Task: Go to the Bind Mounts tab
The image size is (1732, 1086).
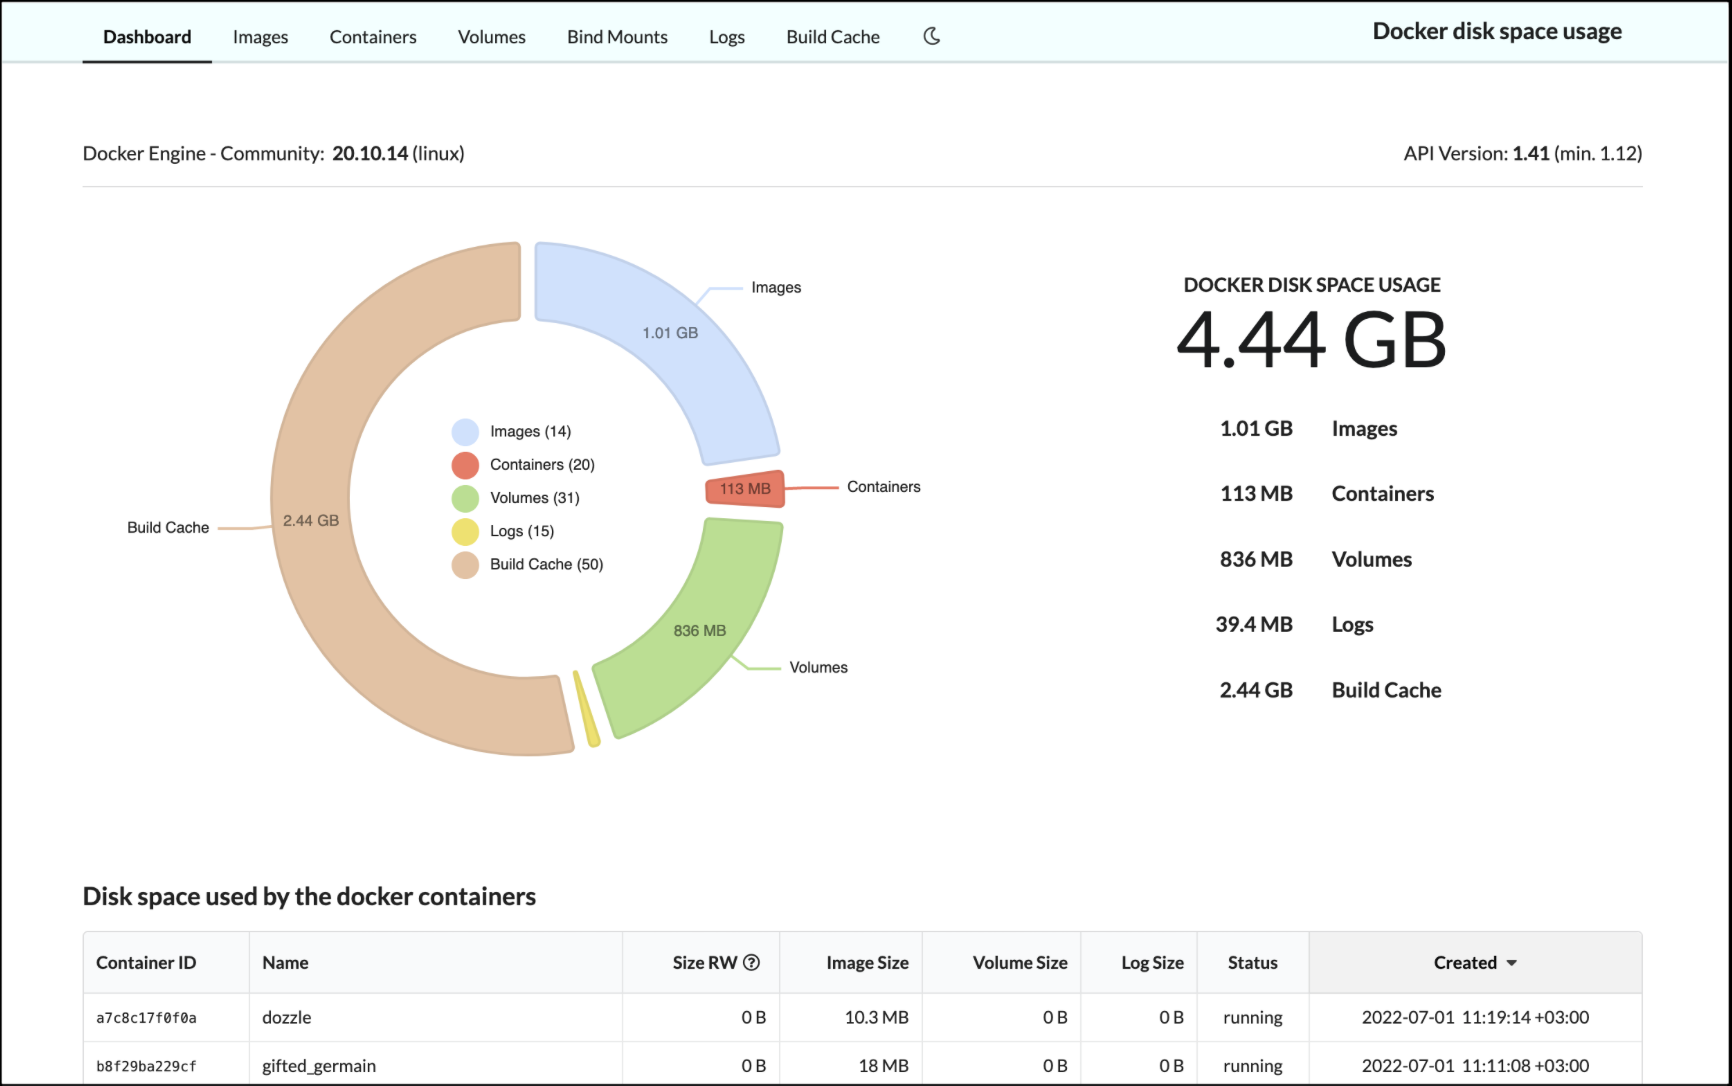Action: click(617, 37)
